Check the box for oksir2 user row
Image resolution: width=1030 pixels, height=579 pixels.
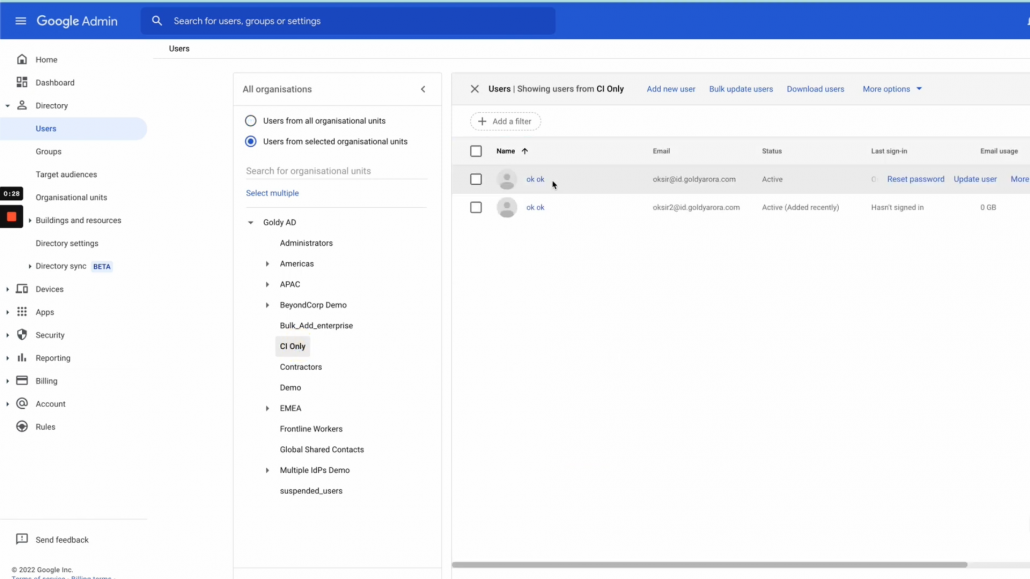pos(476,208)
